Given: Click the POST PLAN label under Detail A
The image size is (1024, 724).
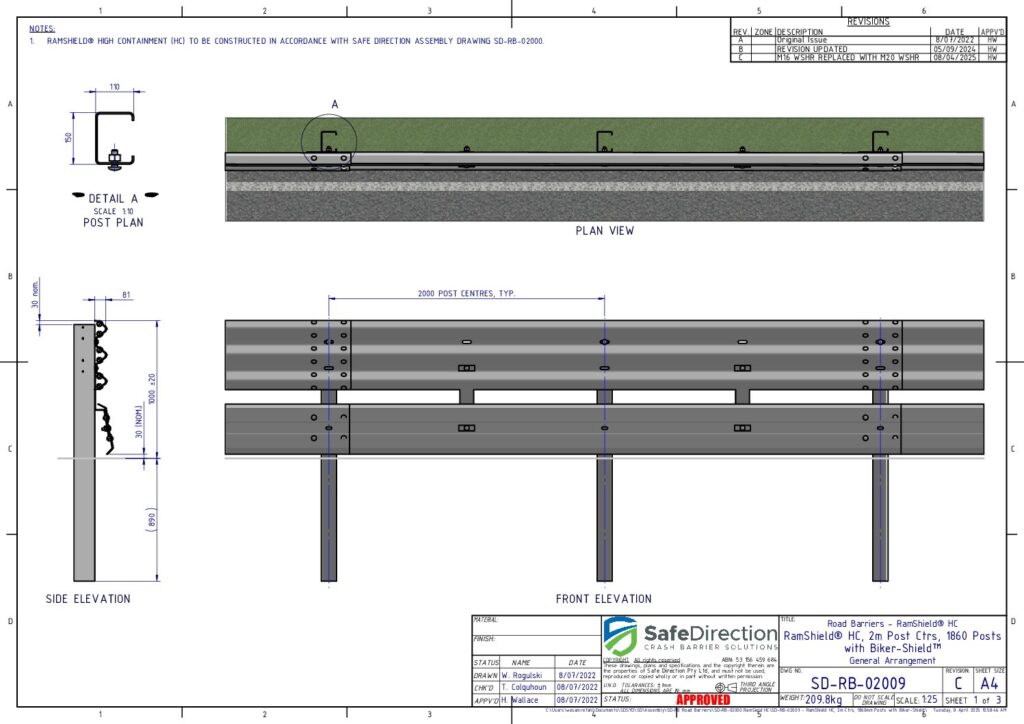Looking at the screenshot, I should tap(113, 222).
